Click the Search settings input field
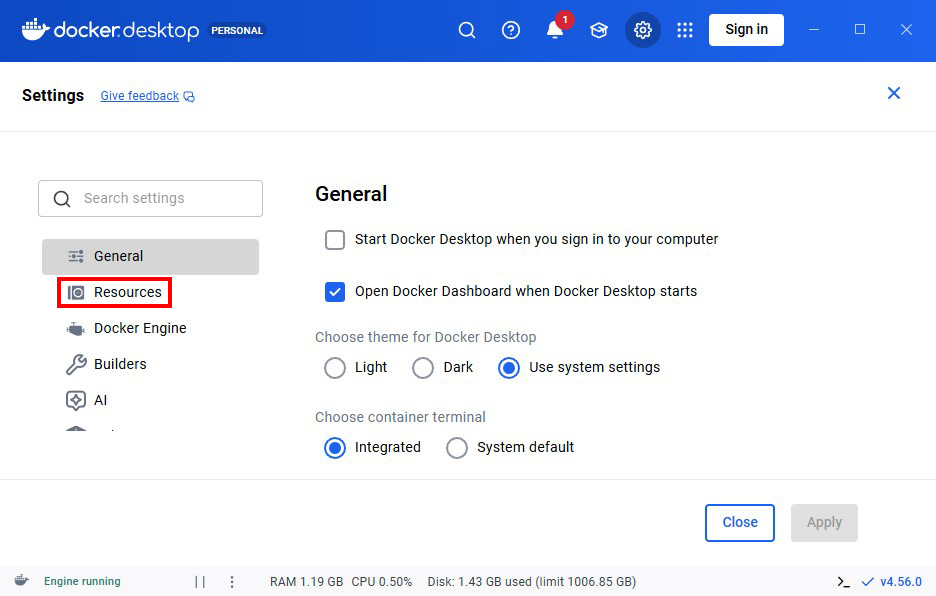 pos(150,198)
